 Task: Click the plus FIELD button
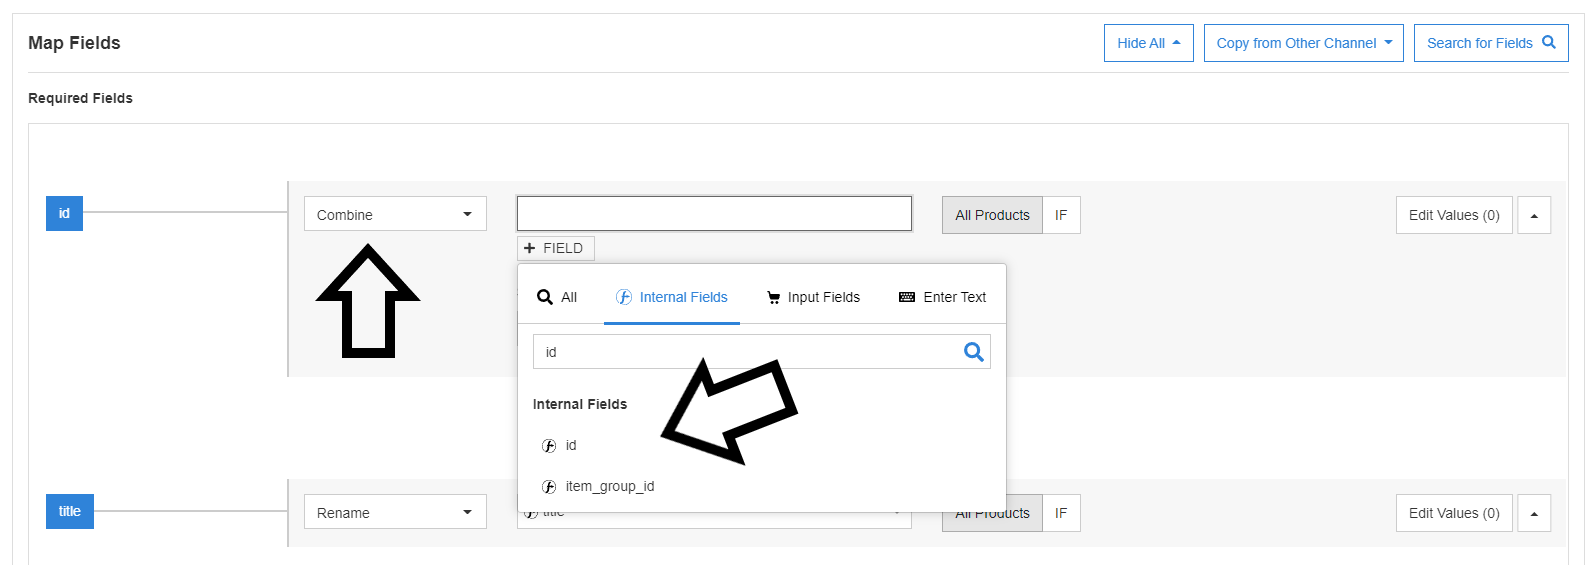[555, 248]
